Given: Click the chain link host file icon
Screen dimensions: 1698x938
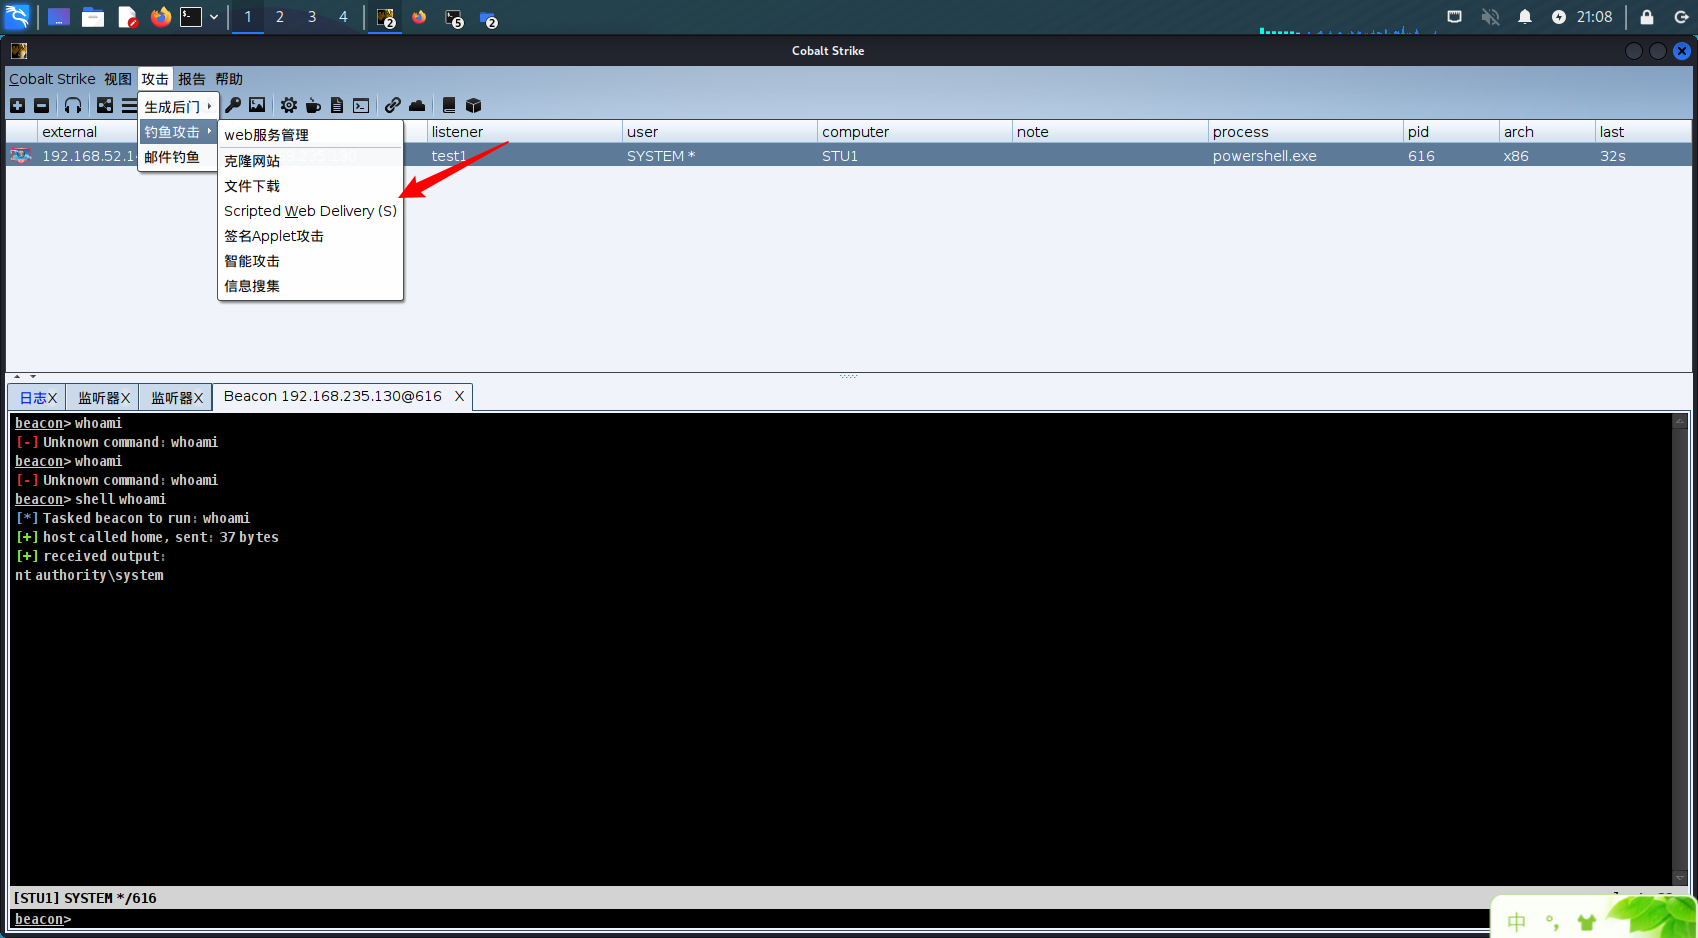Looking at the screenshot, I should [393, 105].
